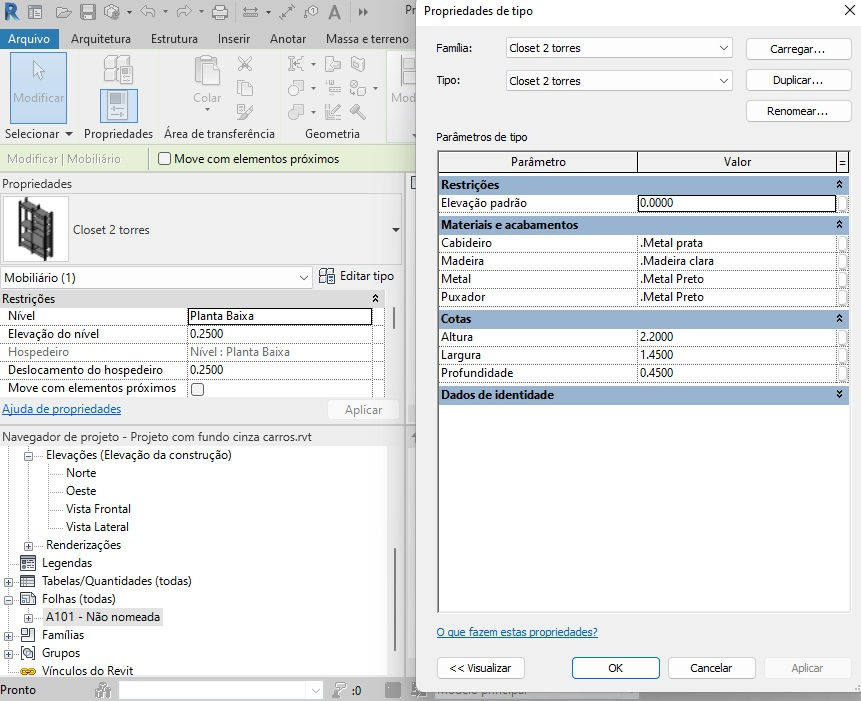861x701 pixels.
Task: Open the Ajuda de propriedades link
Action: [62, 409]
